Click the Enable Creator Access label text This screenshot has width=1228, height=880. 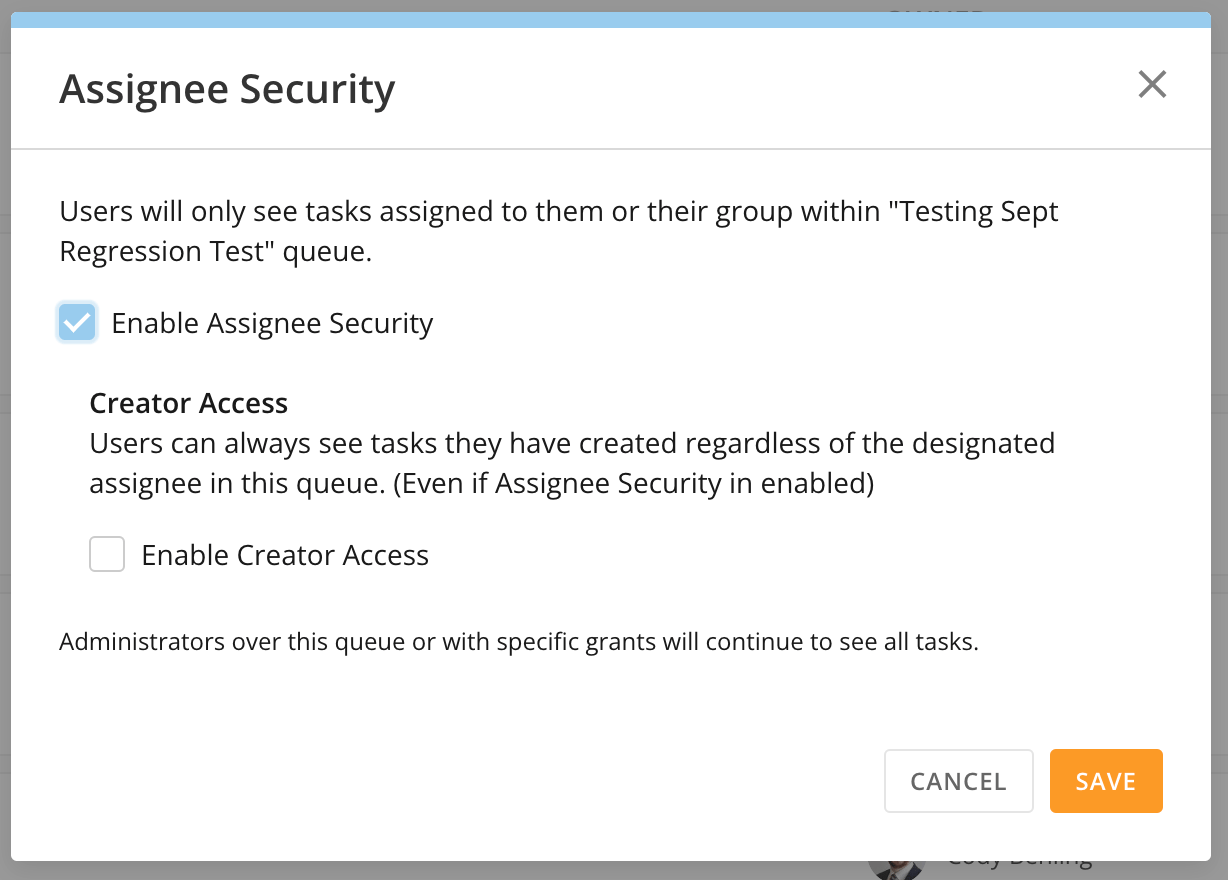point(285,555)
